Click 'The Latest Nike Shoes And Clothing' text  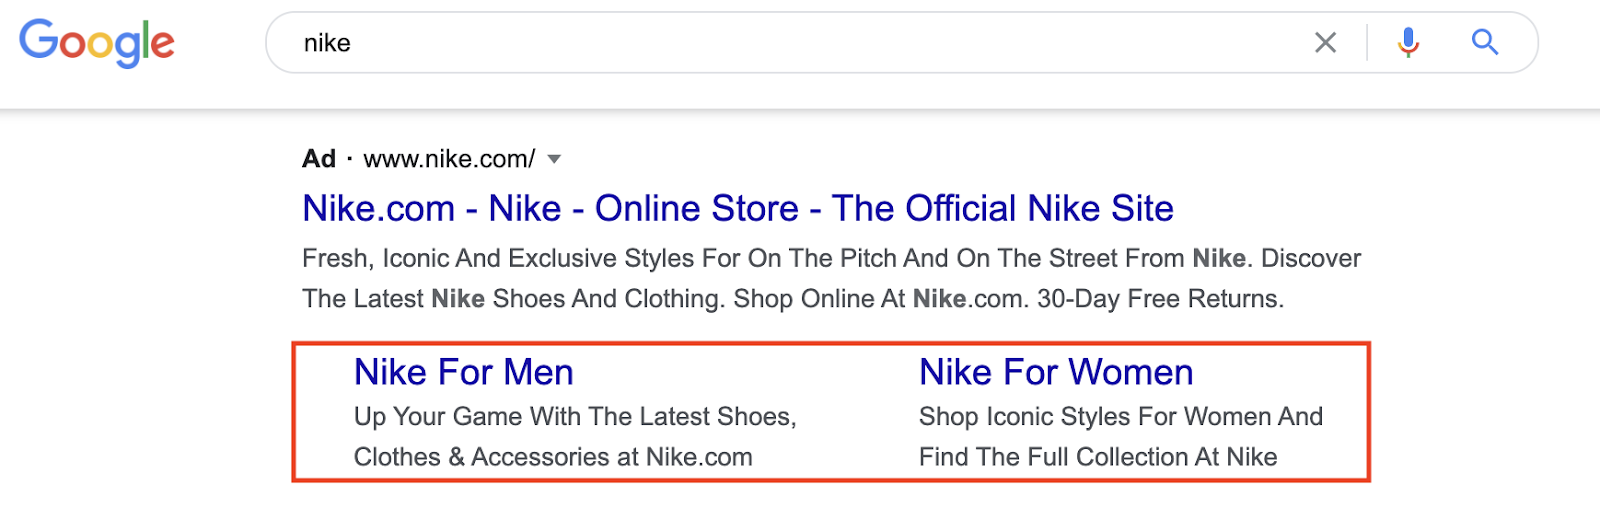pyautogui.click(x=513, y=299)
